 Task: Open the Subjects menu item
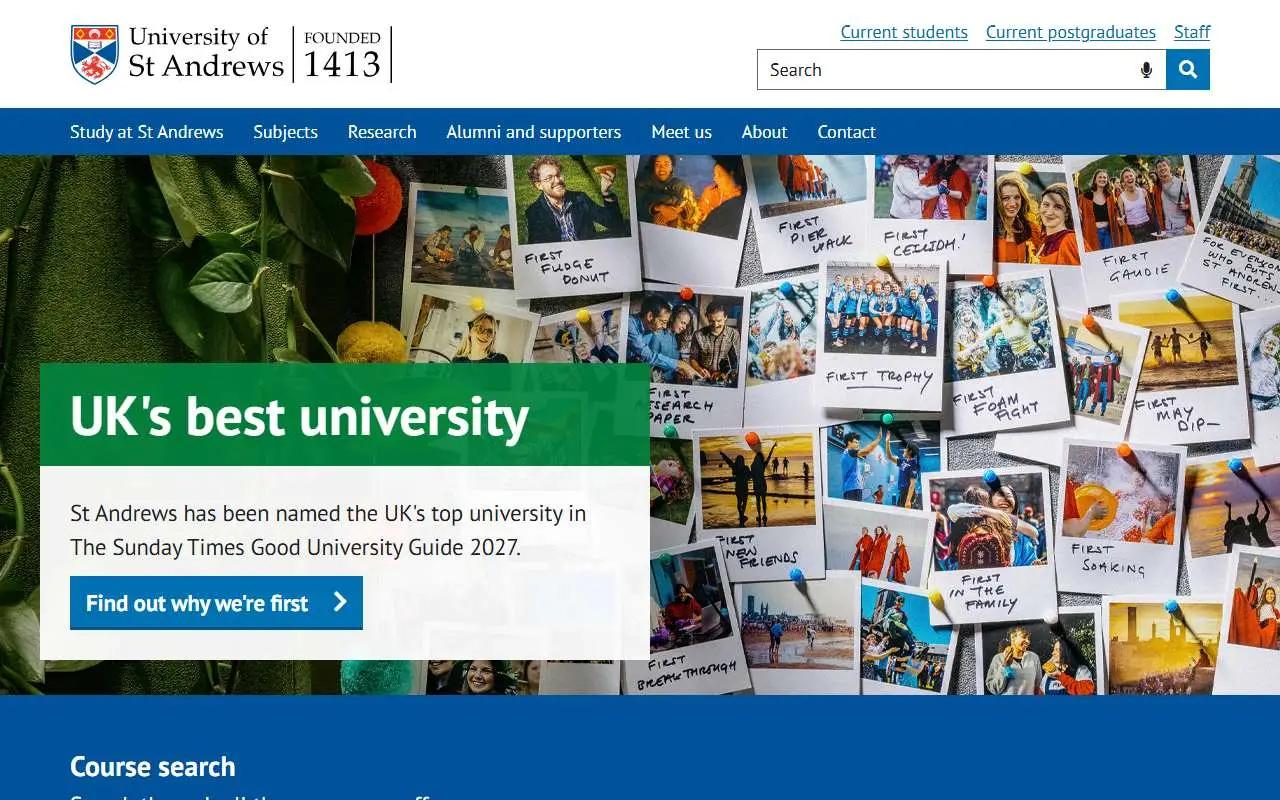click(x=285, y=132)
